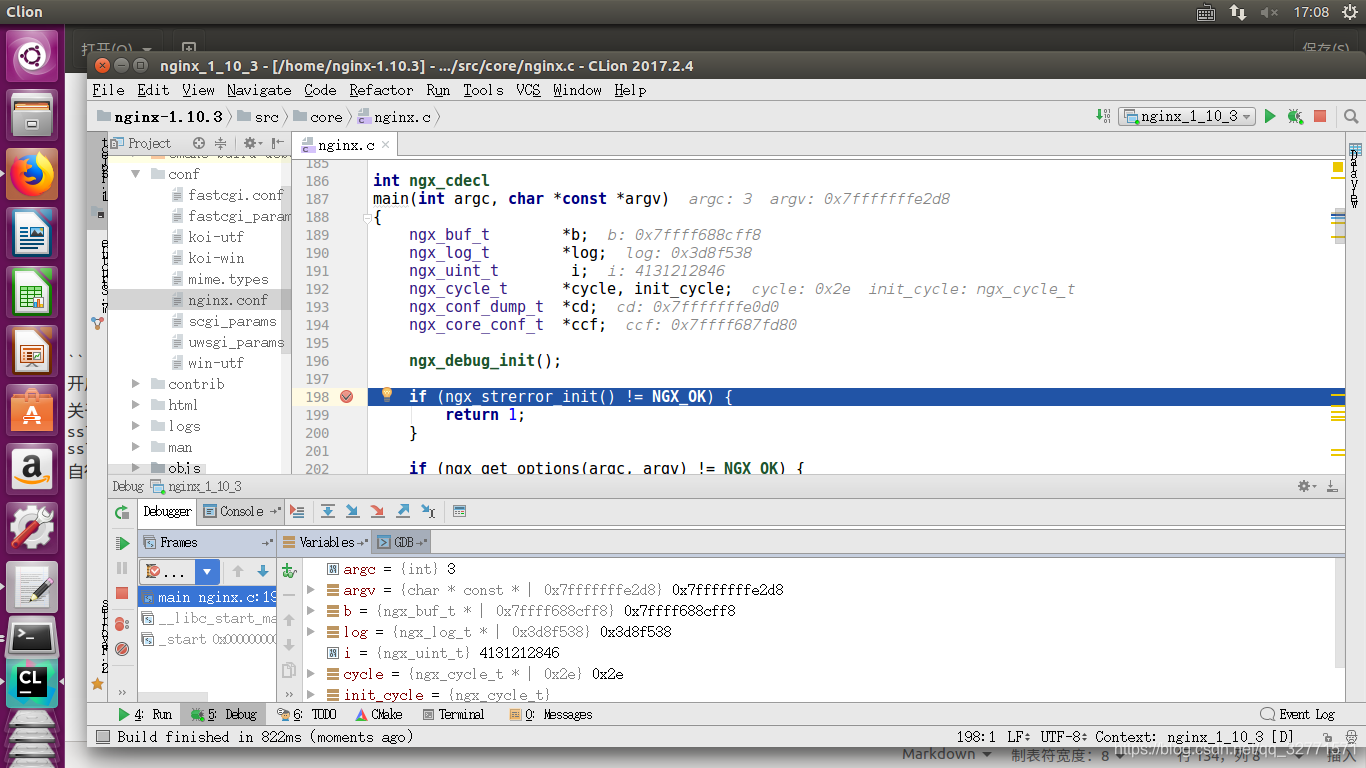Toggle the read-only lock icon in status bar
This screenshot has height=768, width=1366.
click(1328, 737)
